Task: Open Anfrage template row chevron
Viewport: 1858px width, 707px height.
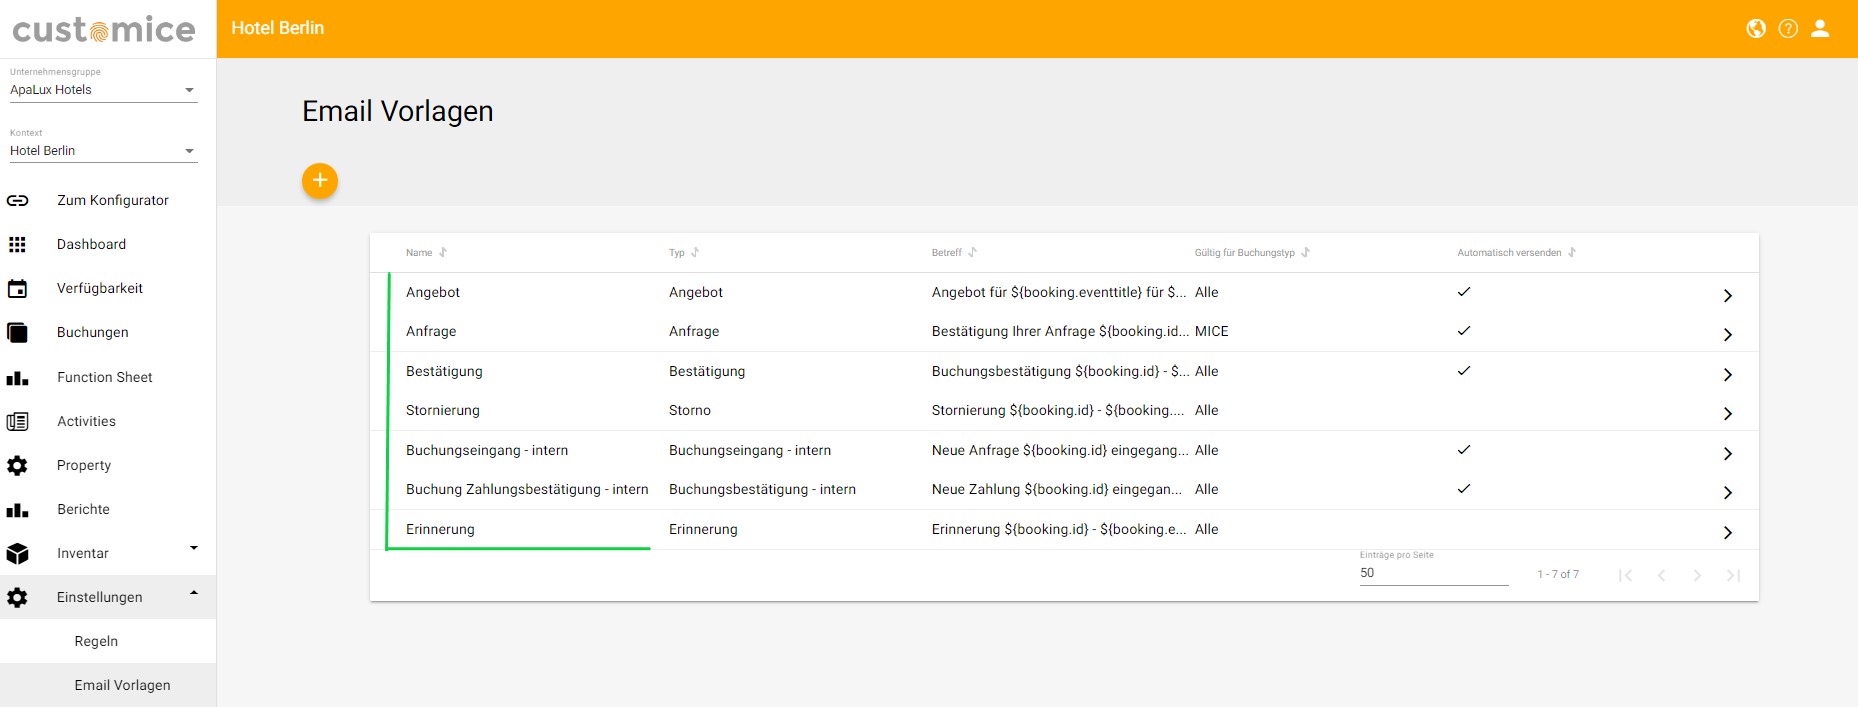Action: pyautogui.click(x=1727, y=334)
